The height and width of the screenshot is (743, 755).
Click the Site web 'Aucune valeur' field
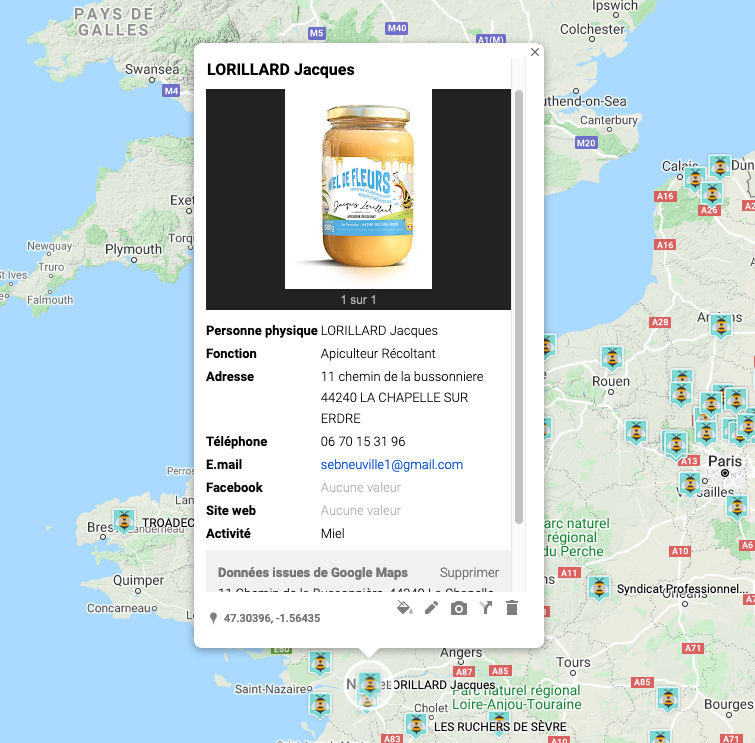361,510
